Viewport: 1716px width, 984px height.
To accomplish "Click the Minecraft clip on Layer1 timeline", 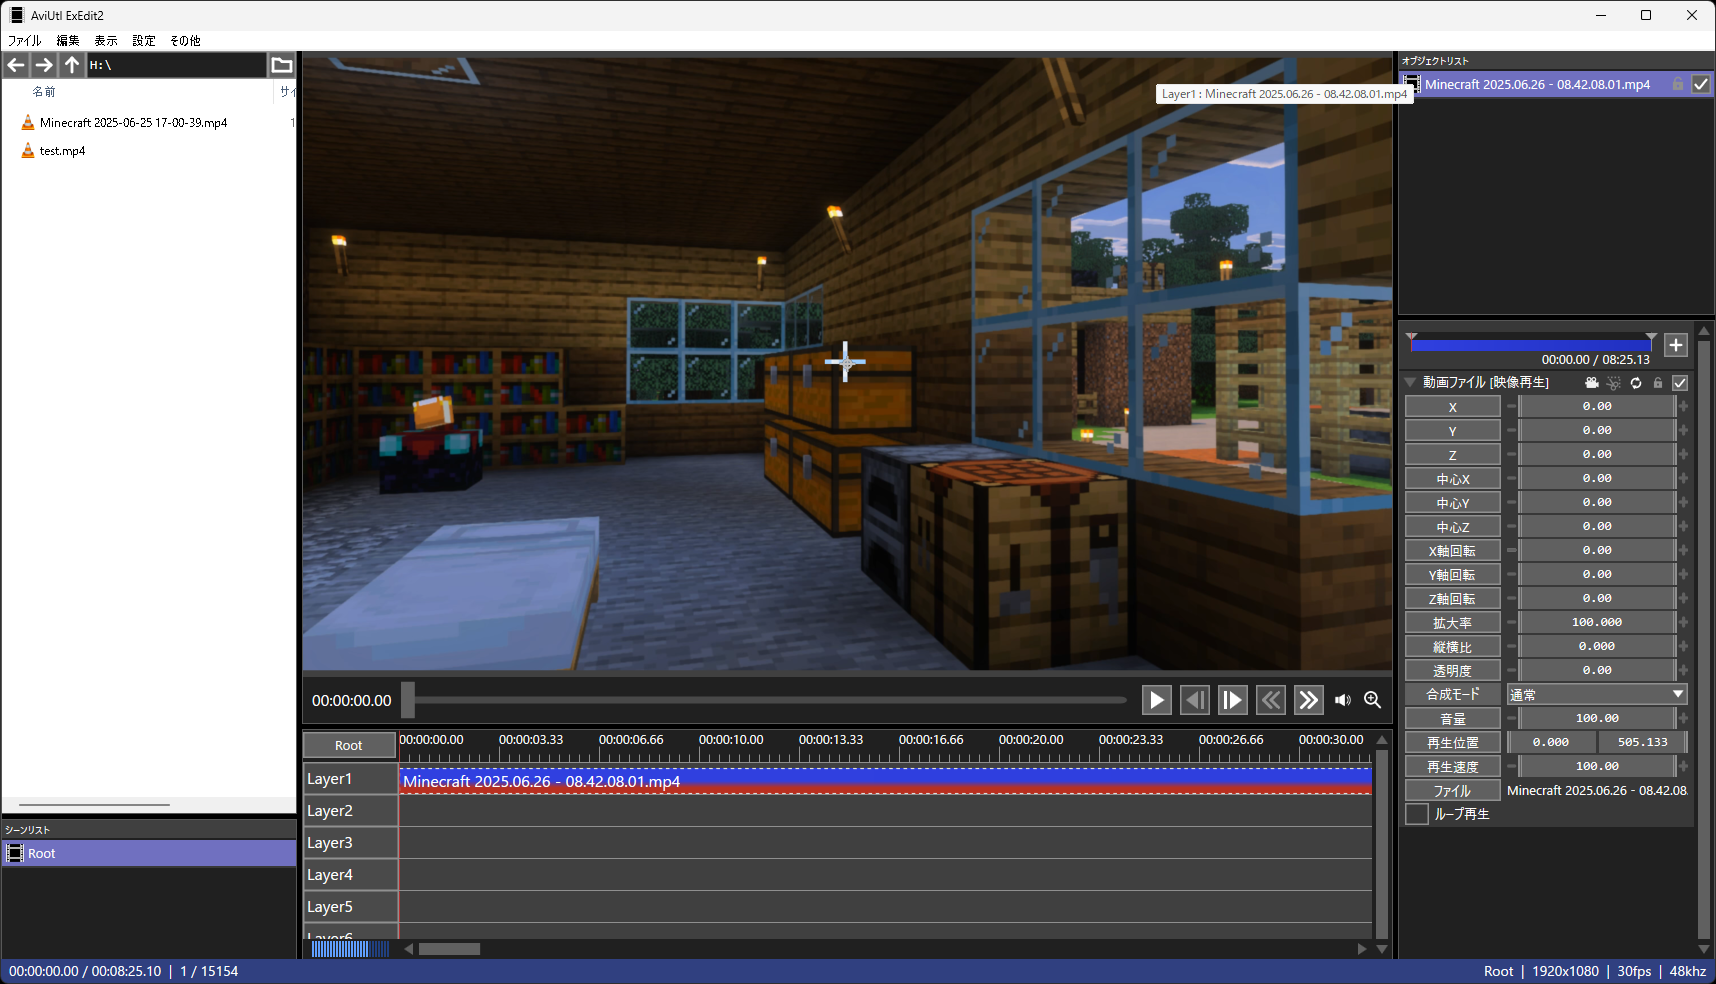I will coord(885,781).
